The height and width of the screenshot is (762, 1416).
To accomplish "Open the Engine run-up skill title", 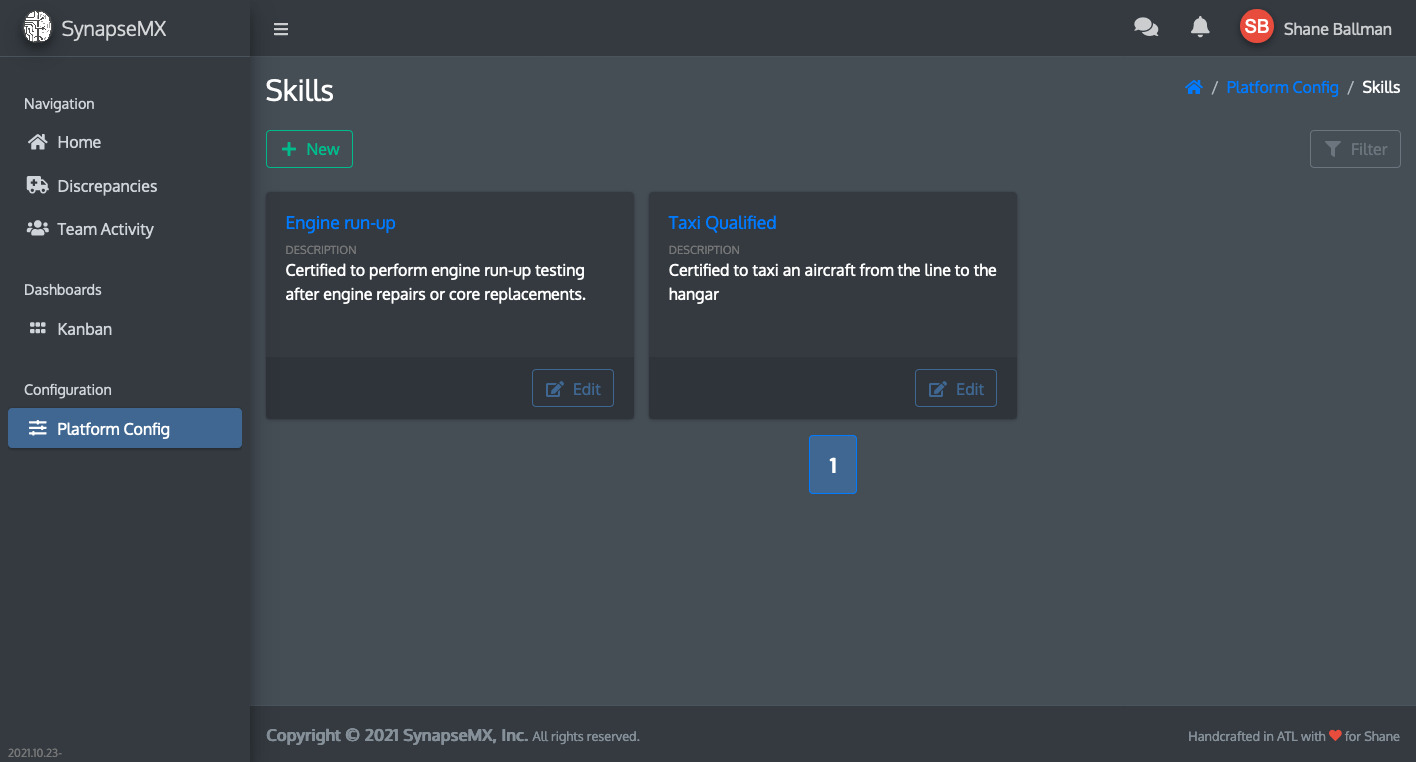I will click(340, 222).
